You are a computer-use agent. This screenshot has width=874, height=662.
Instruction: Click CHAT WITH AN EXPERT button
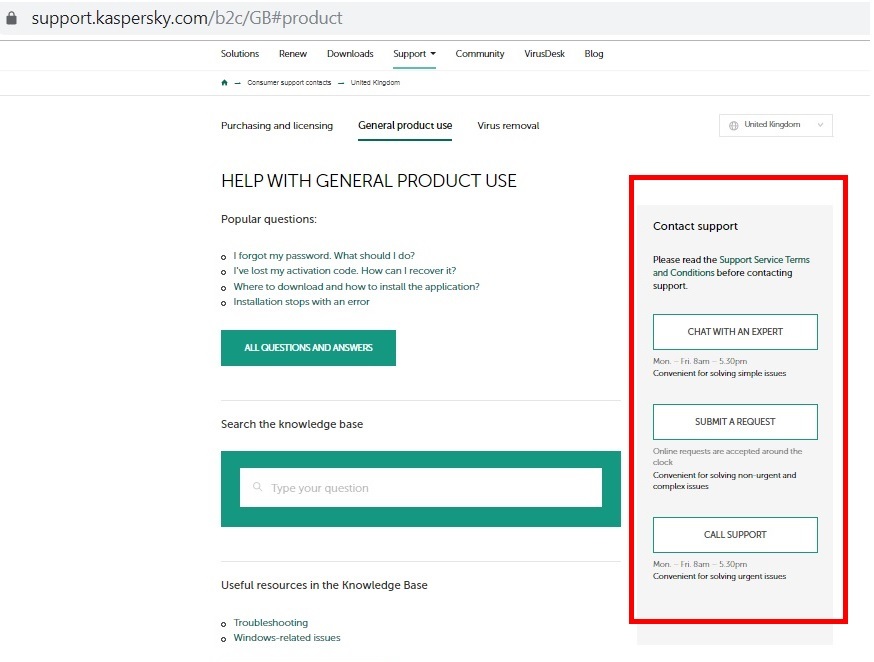click(735, 332)
